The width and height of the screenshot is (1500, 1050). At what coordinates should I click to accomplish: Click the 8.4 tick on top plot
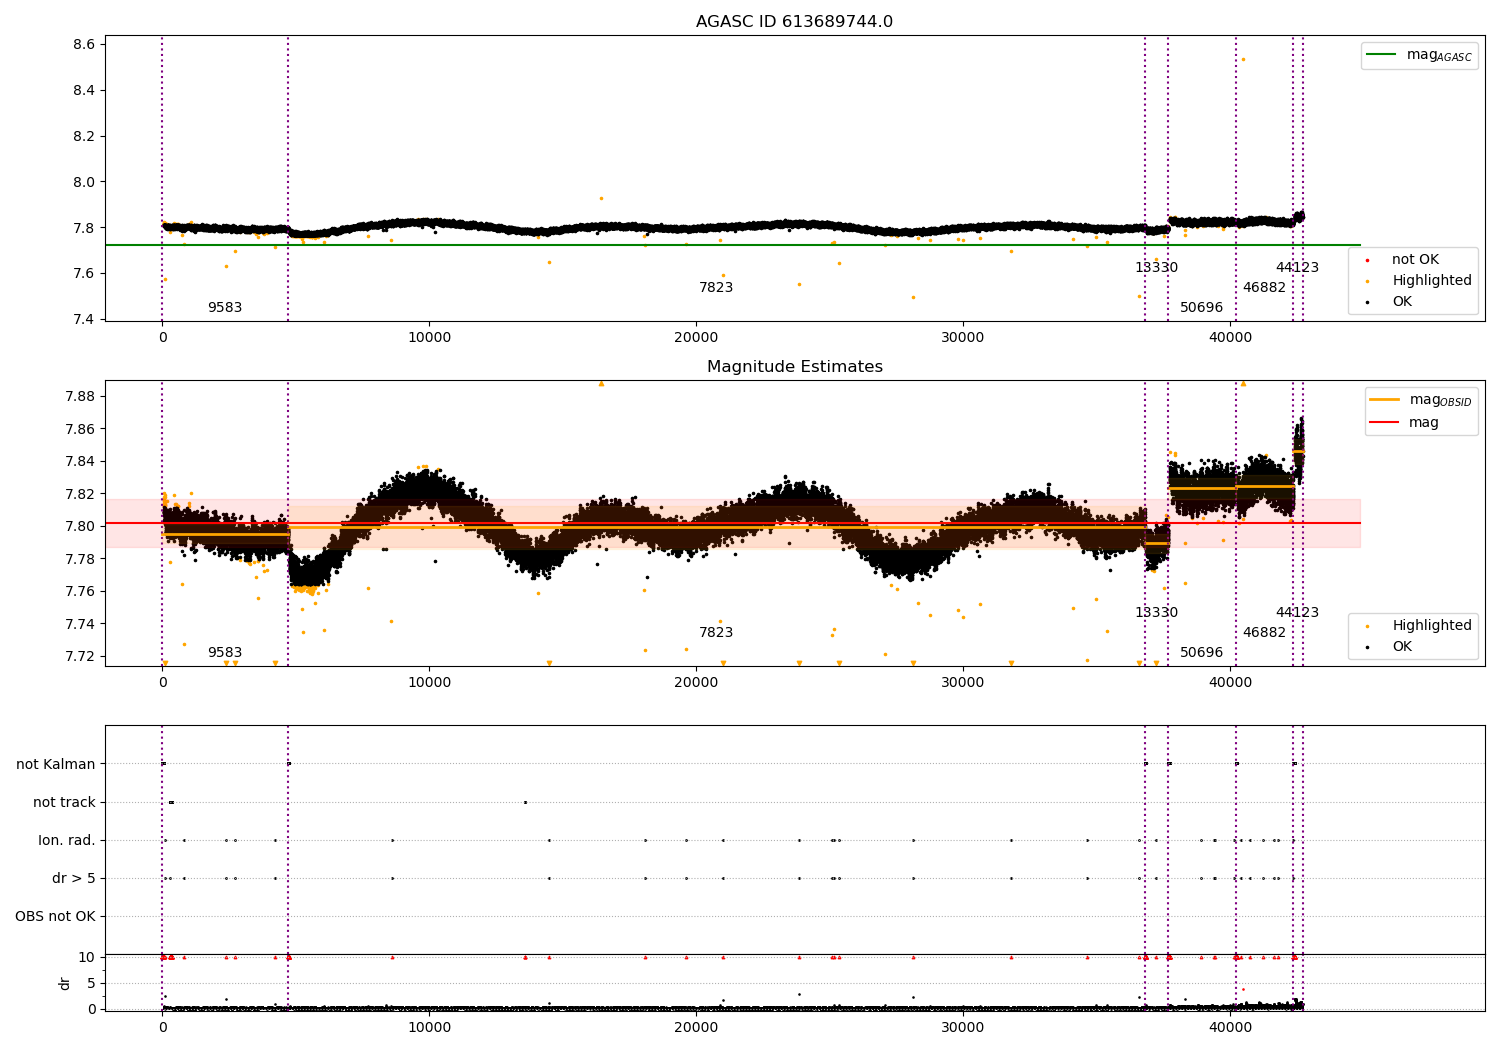(x=84, y=91)
